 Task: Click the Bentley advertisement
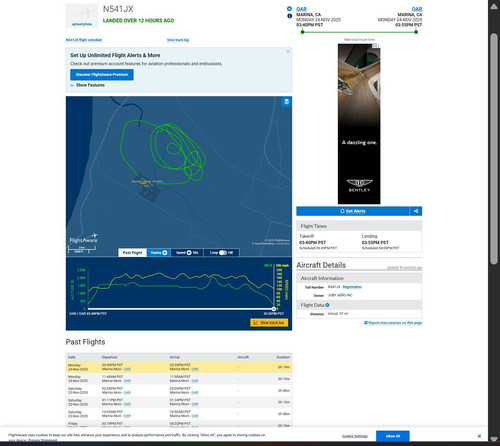pos(359,124)
